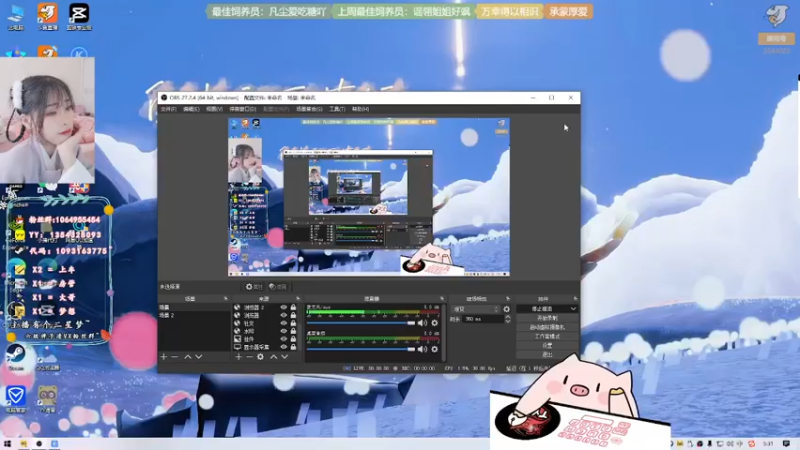This screenshot has height=450, width=800.
Task: Click the OBS preview canvas
Action: coord(368,197)
